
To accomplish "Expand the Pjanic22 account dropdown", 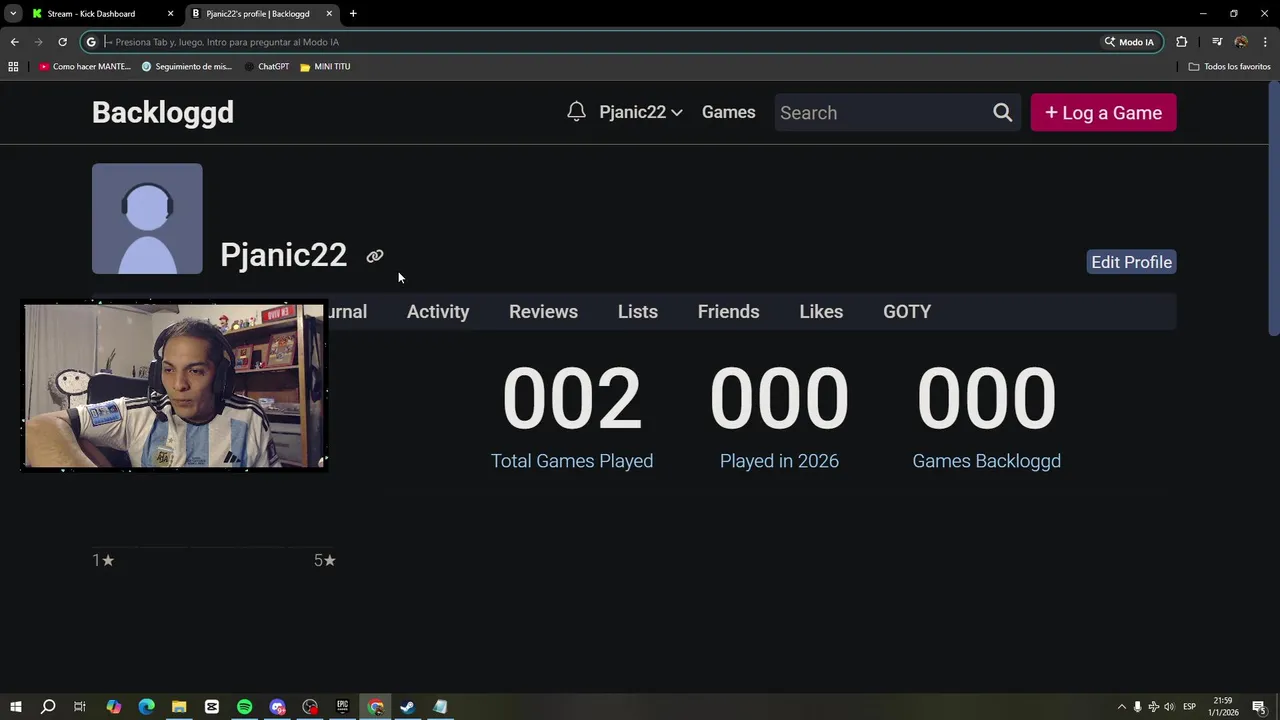I will (x=641, y=112).
